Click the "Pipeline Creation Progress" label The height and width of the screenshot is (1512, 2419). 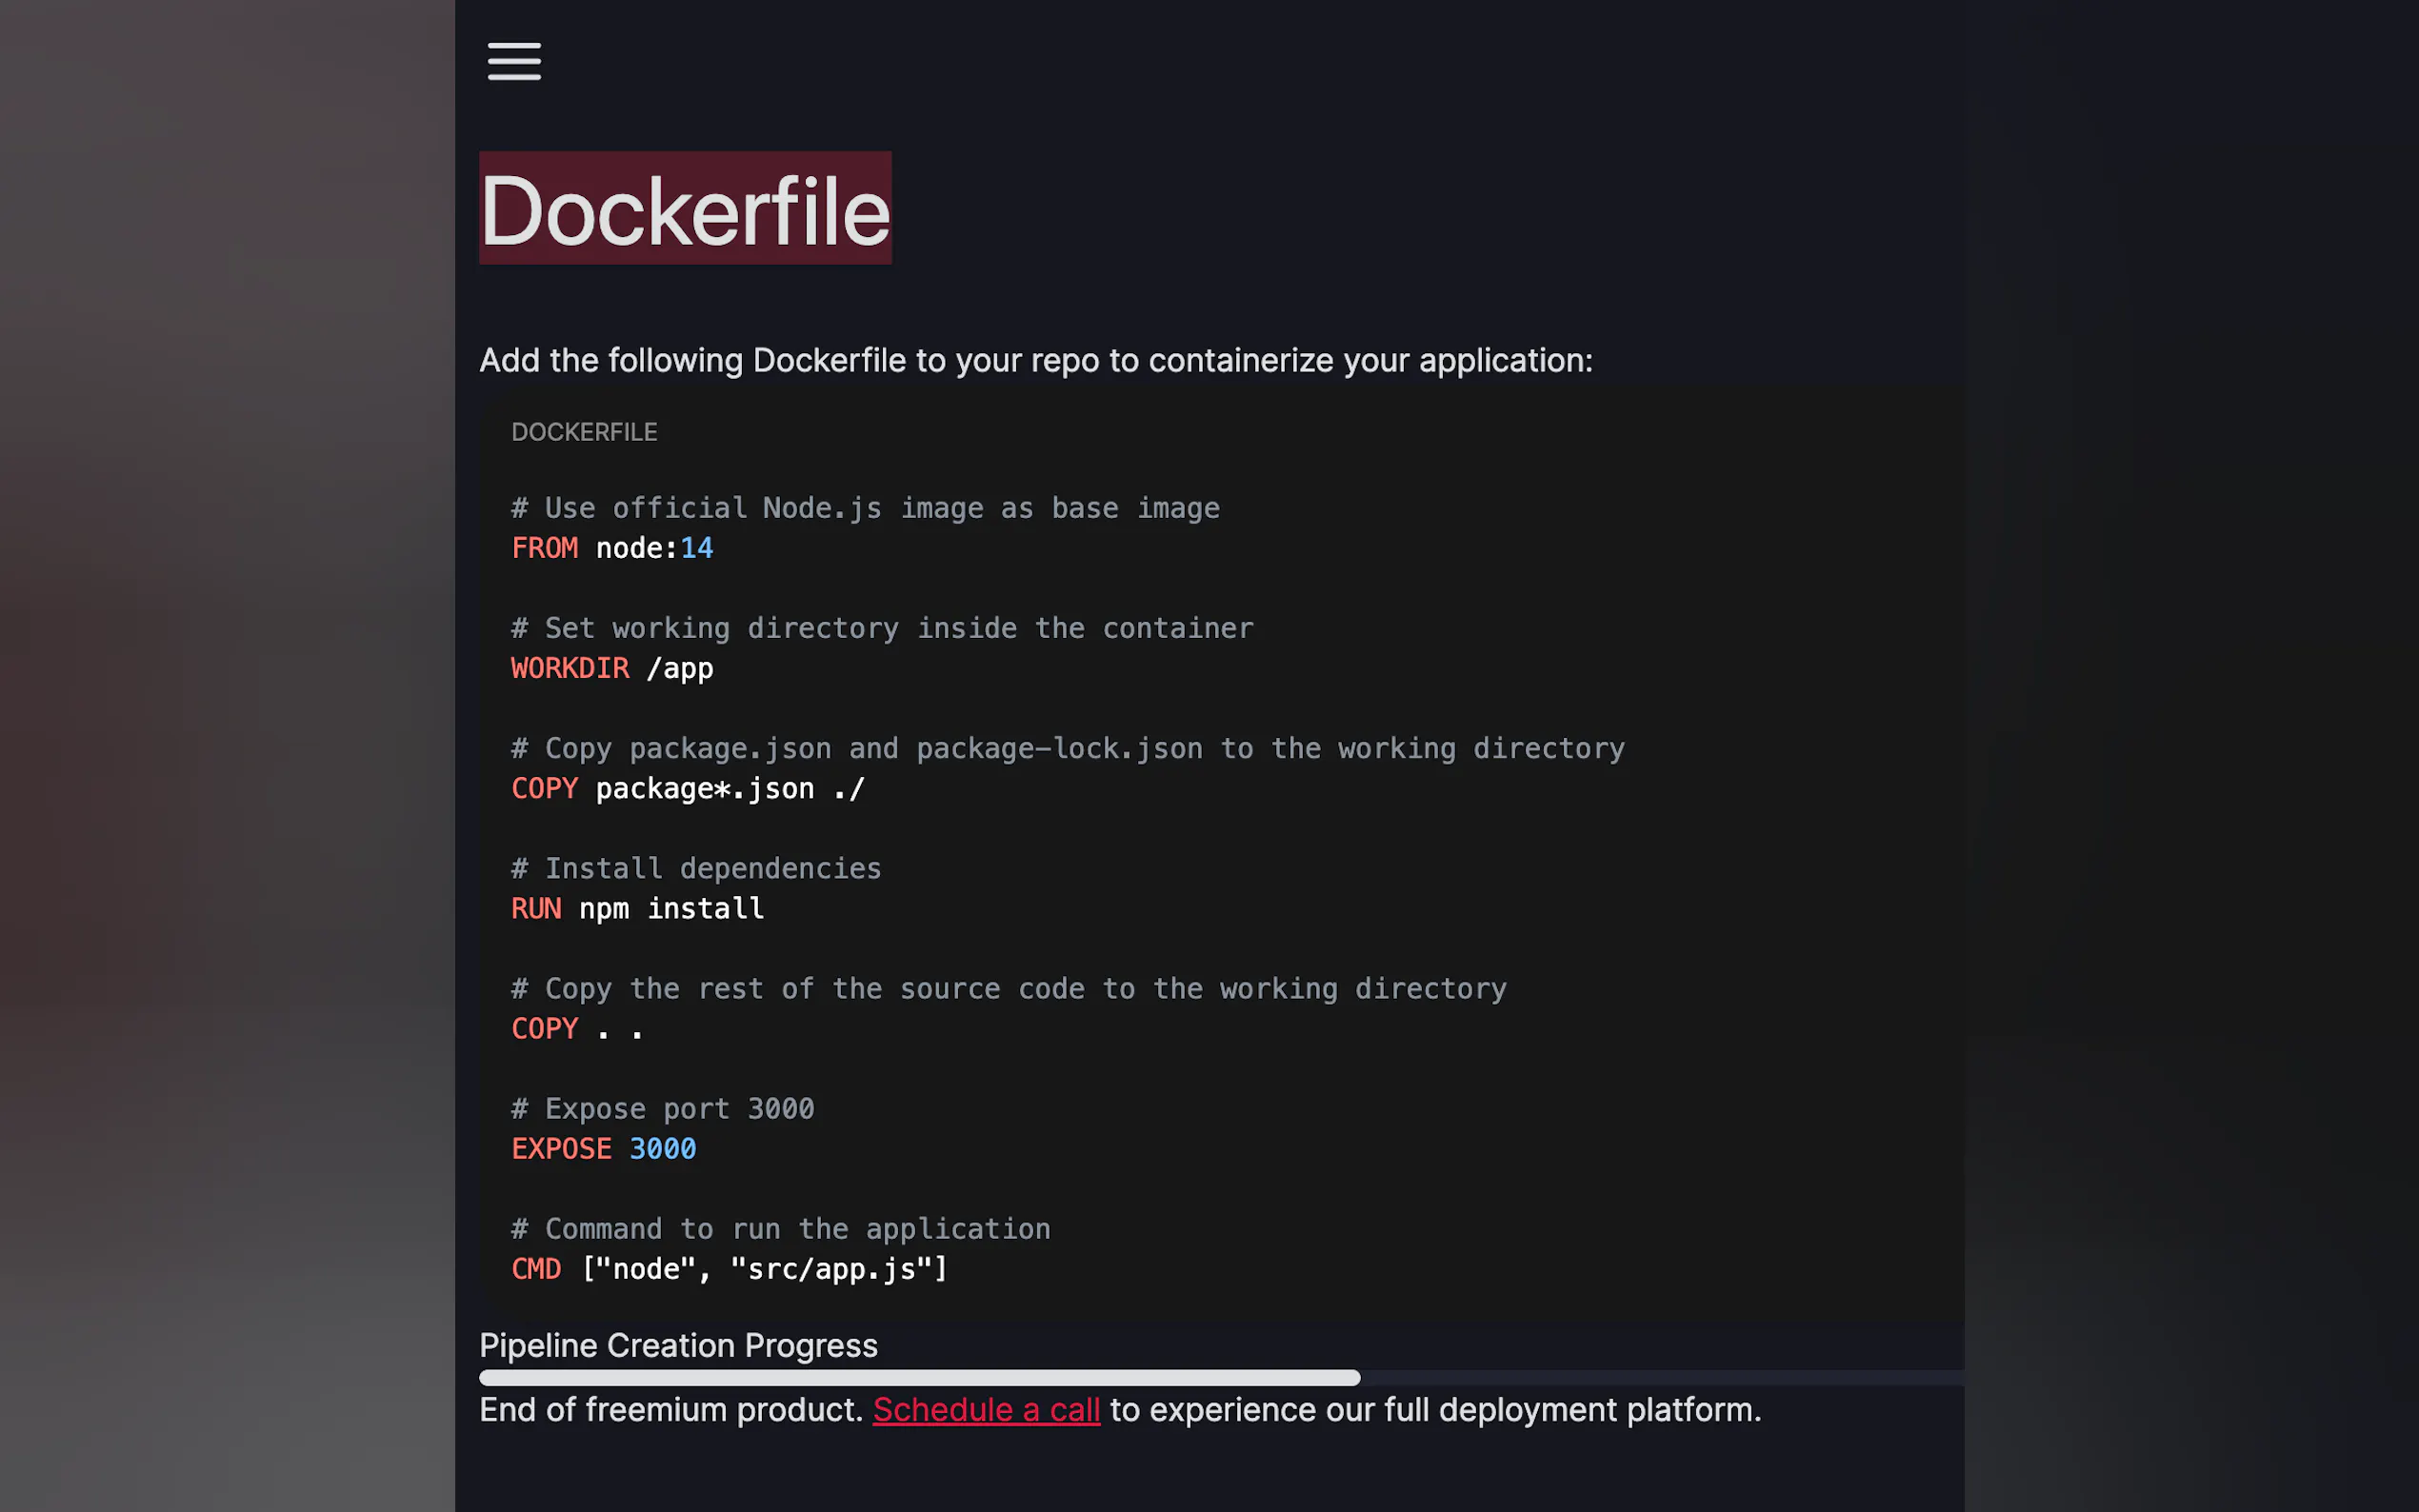678,1346
